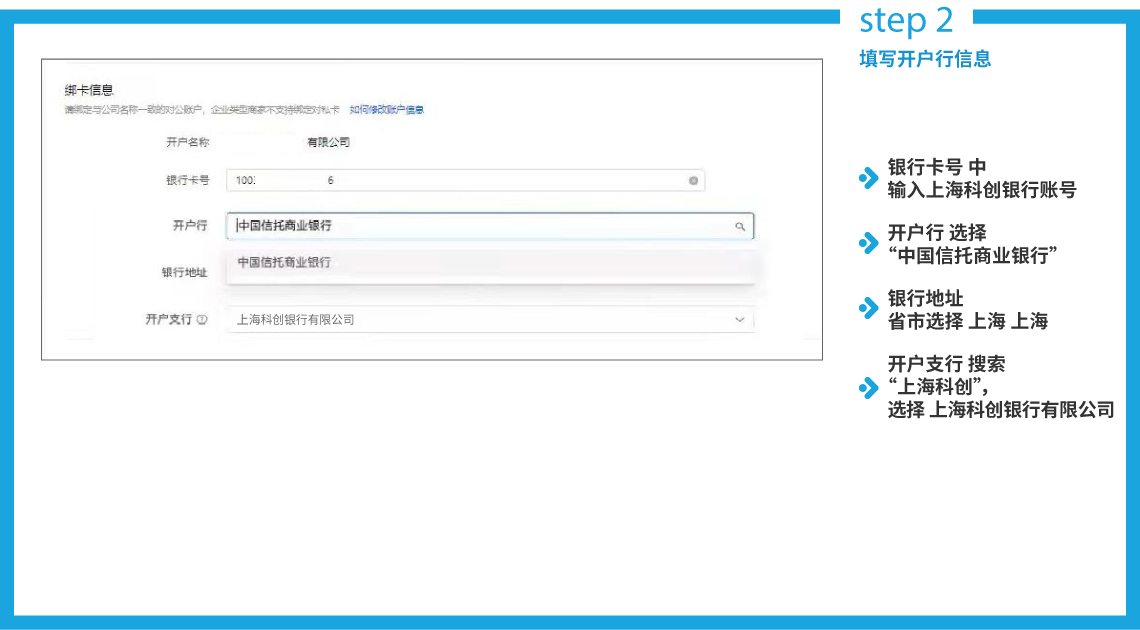Open the 开户支行 dropdown showing 上海科创银行有限公司
The height and width of the screenshot is (630, 1140).
pos(490,320)
